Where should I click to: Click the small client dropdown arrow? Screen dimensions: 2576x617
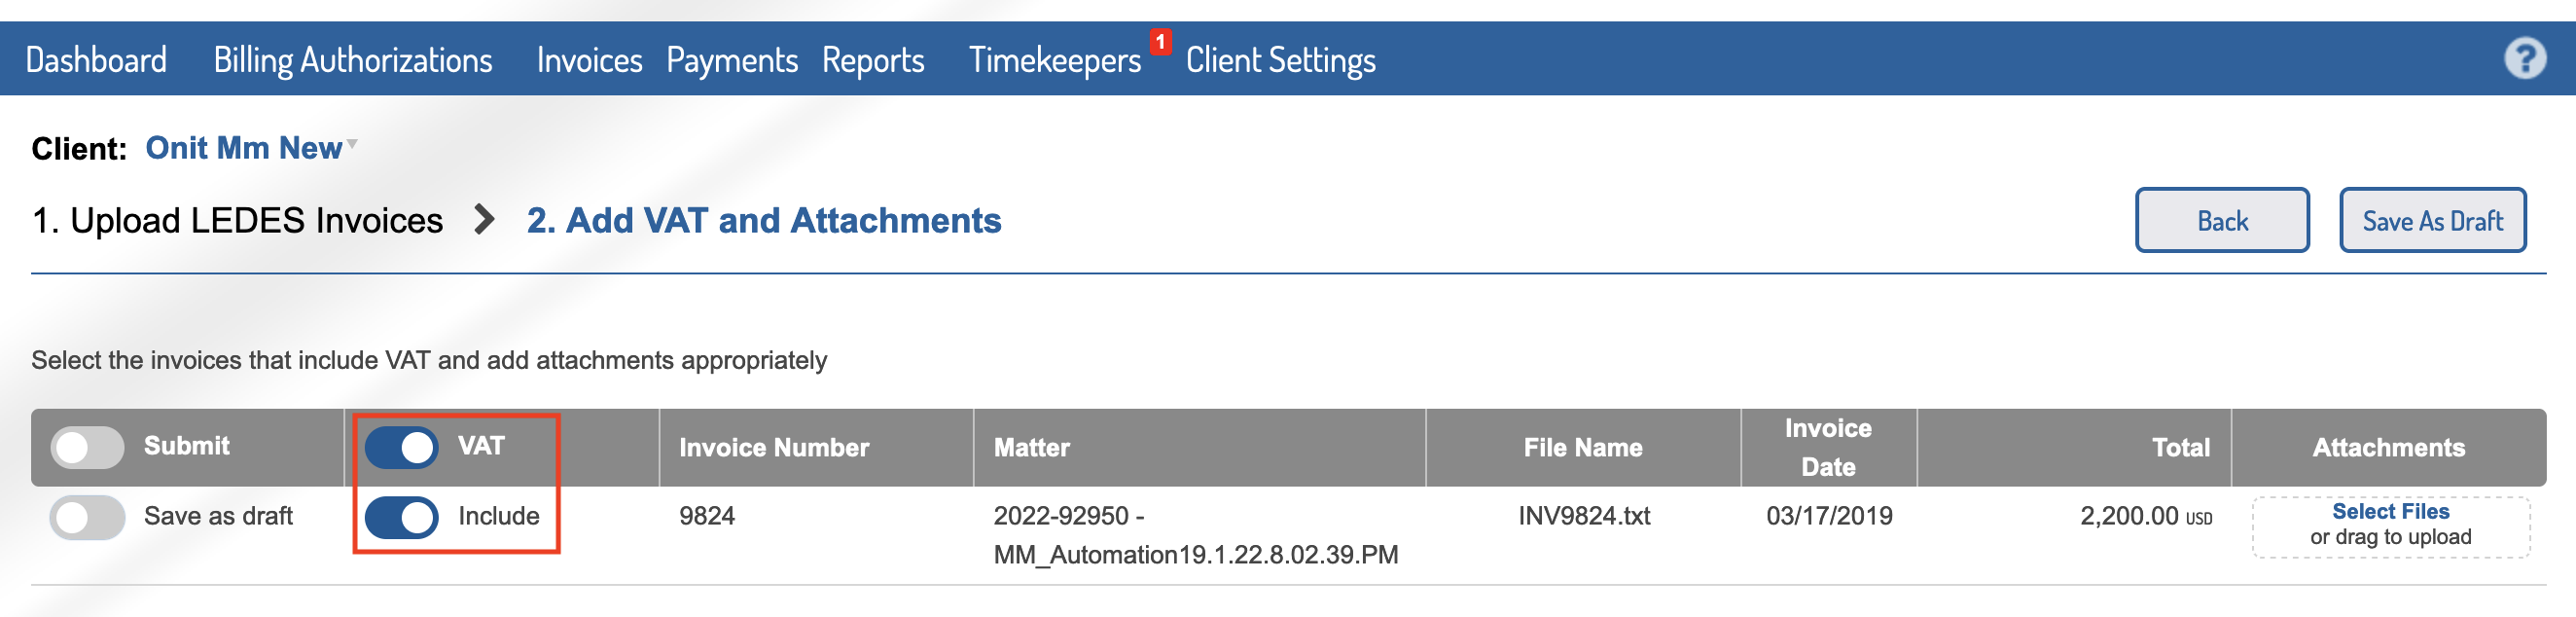pyautogui.click(x=352, y=145)
